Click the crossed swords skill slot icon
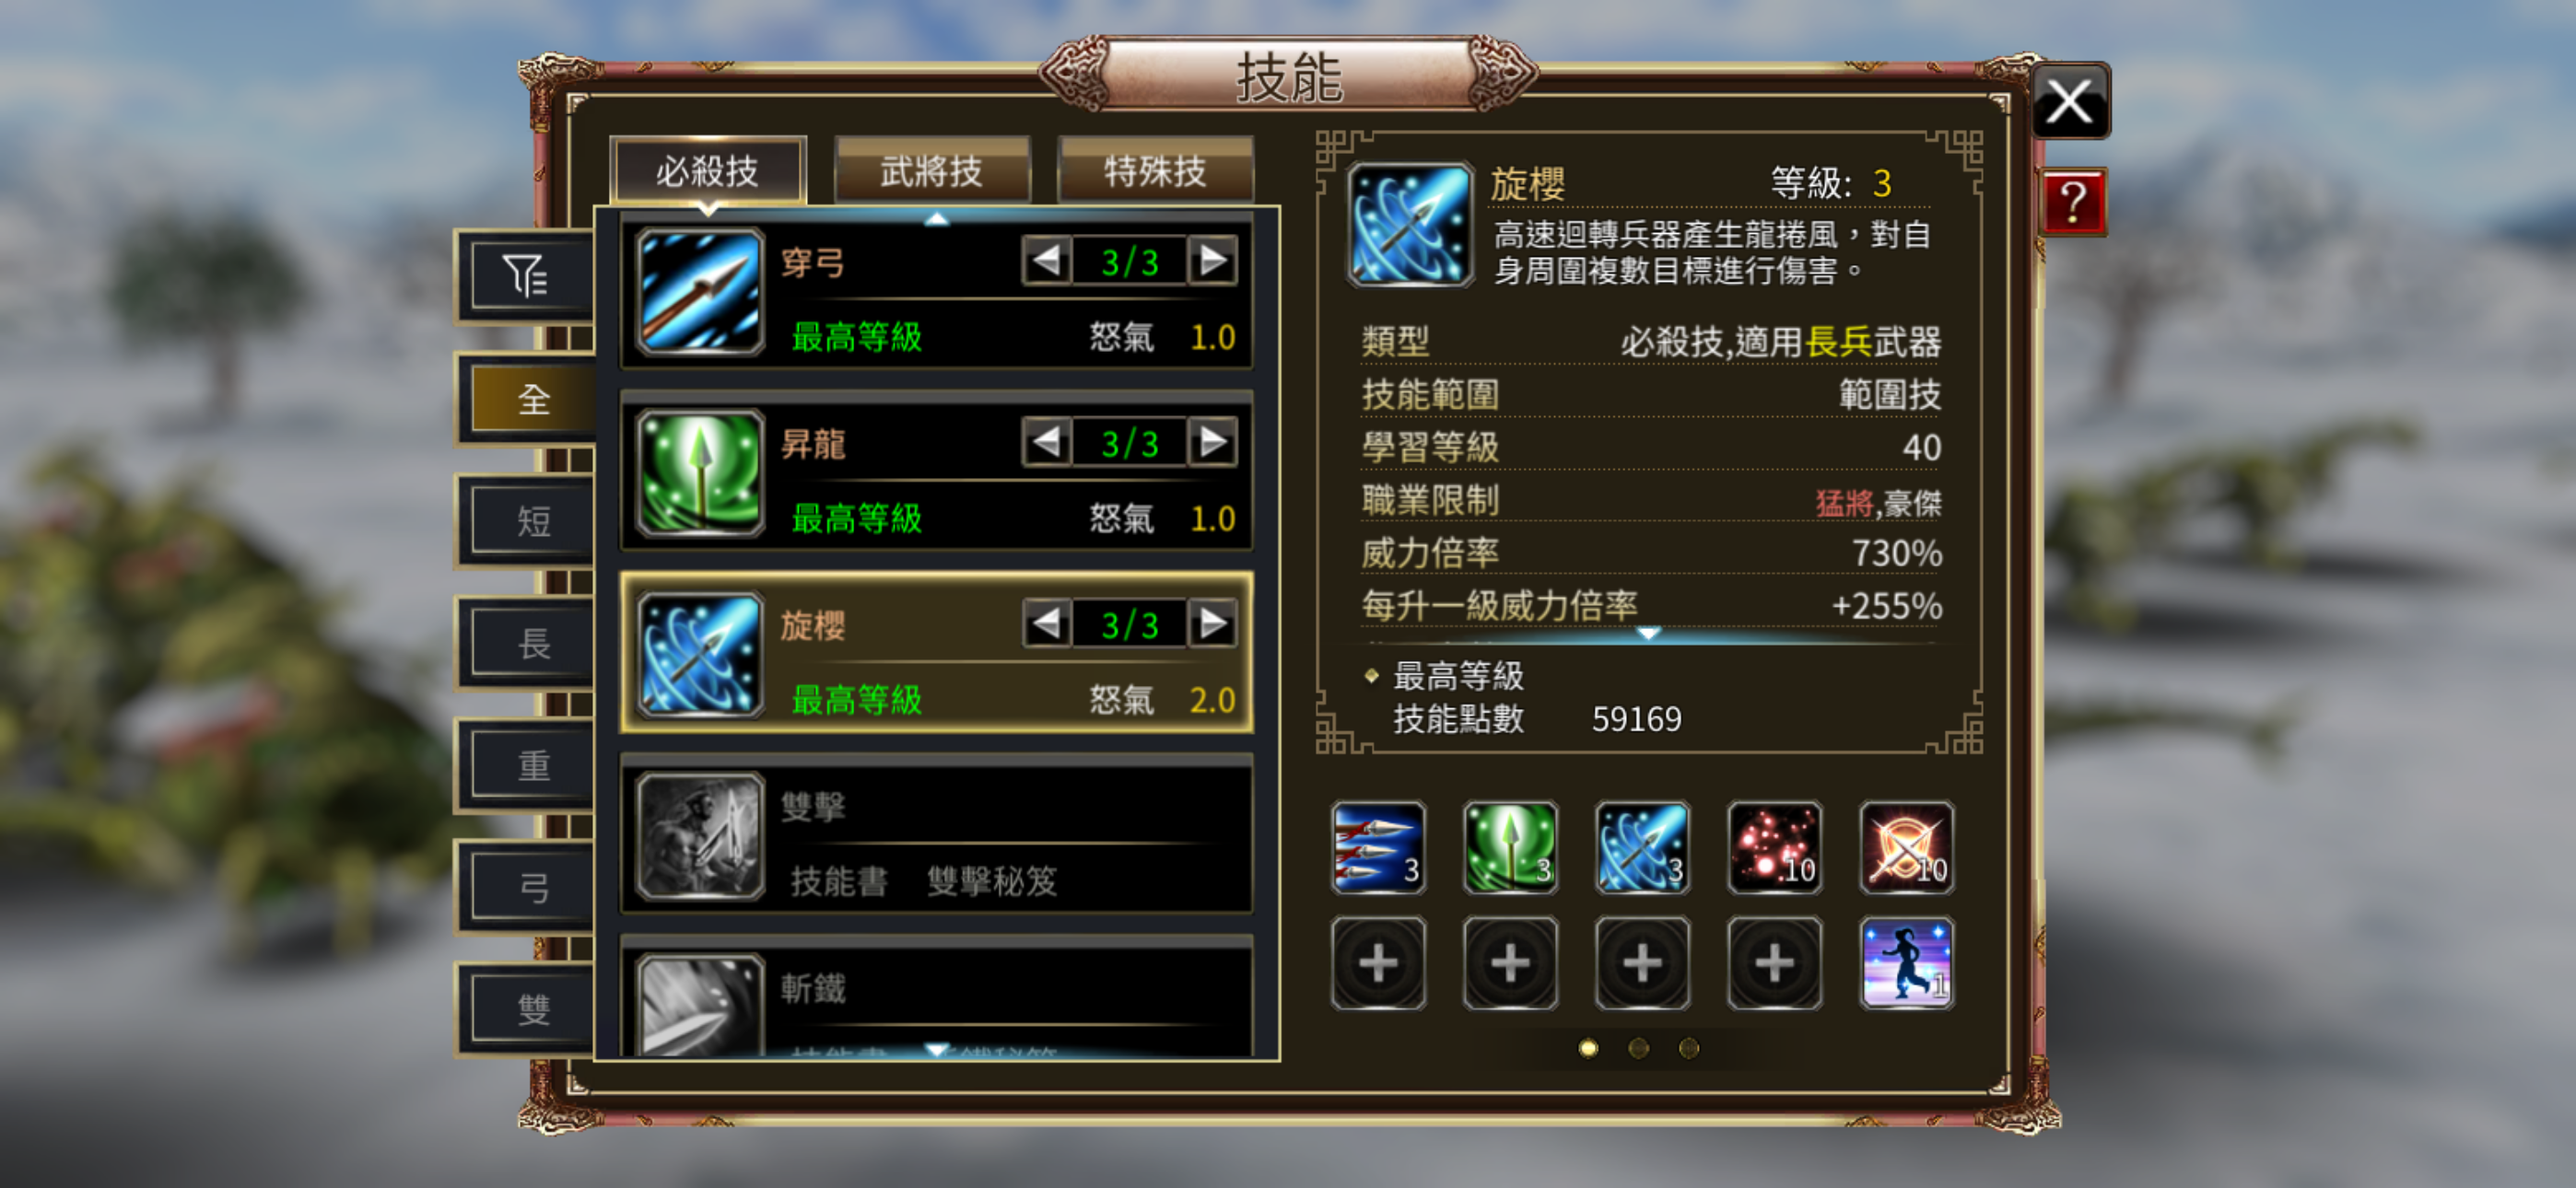The width and height of the screenshot is (2576, 1188). click(x=1906, y=847)
